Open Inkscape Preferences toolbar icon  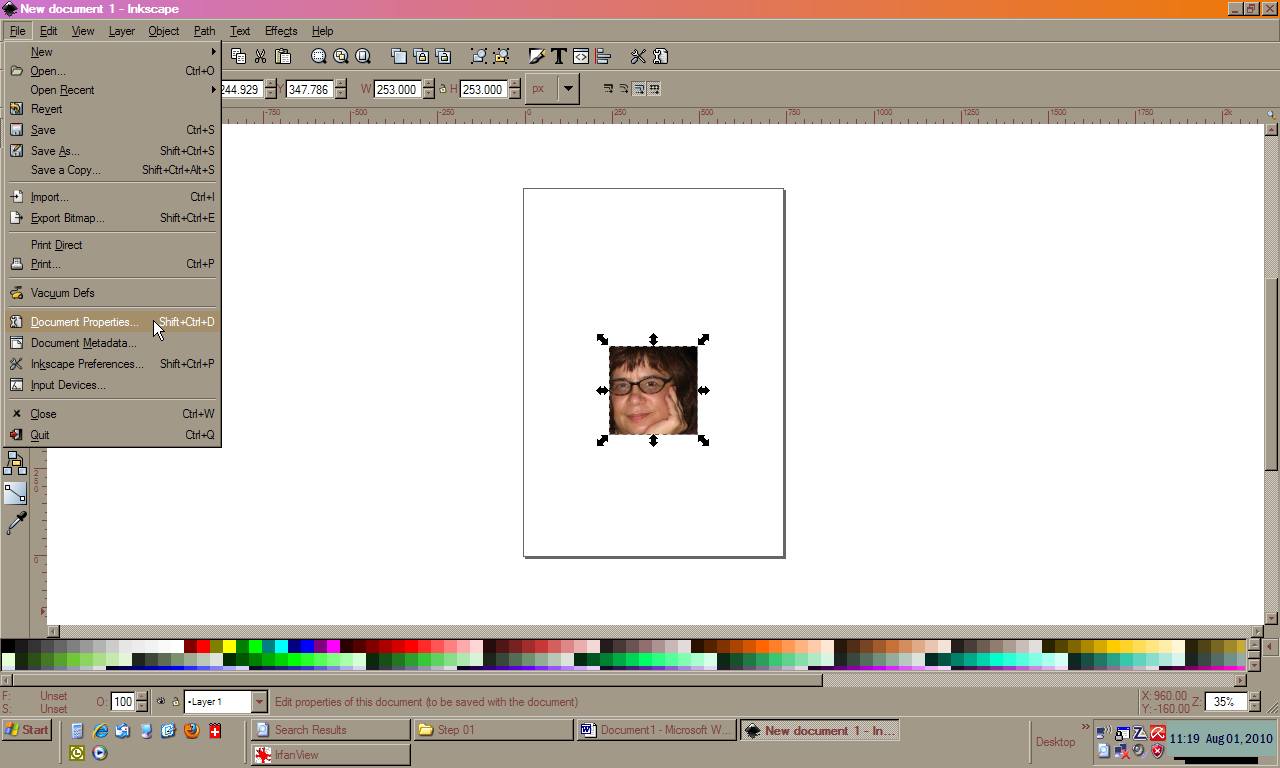point(638,56)
